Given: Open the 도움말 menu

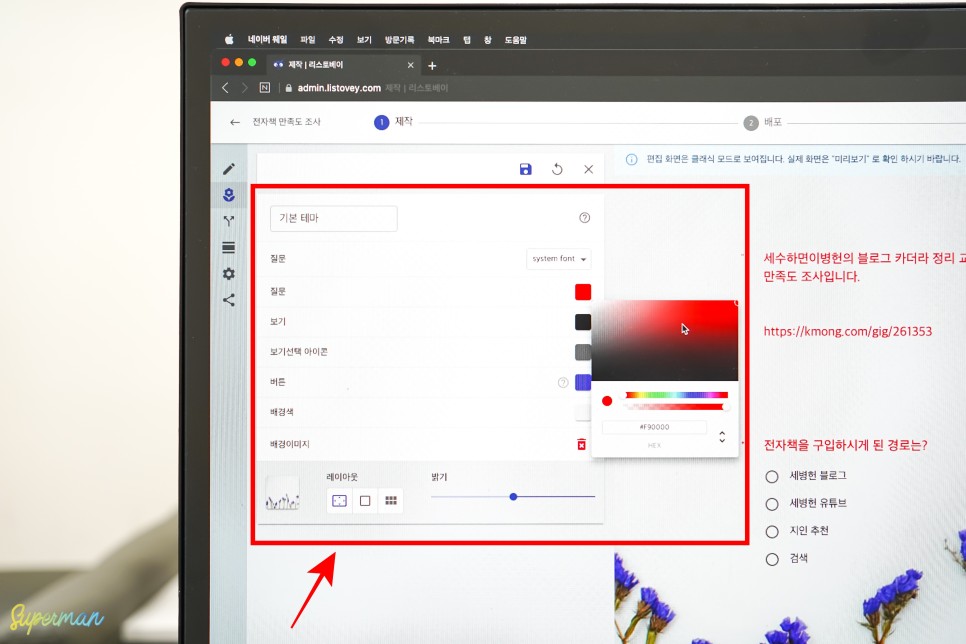Looking at the screenshot, I should (x=516, y=39).
